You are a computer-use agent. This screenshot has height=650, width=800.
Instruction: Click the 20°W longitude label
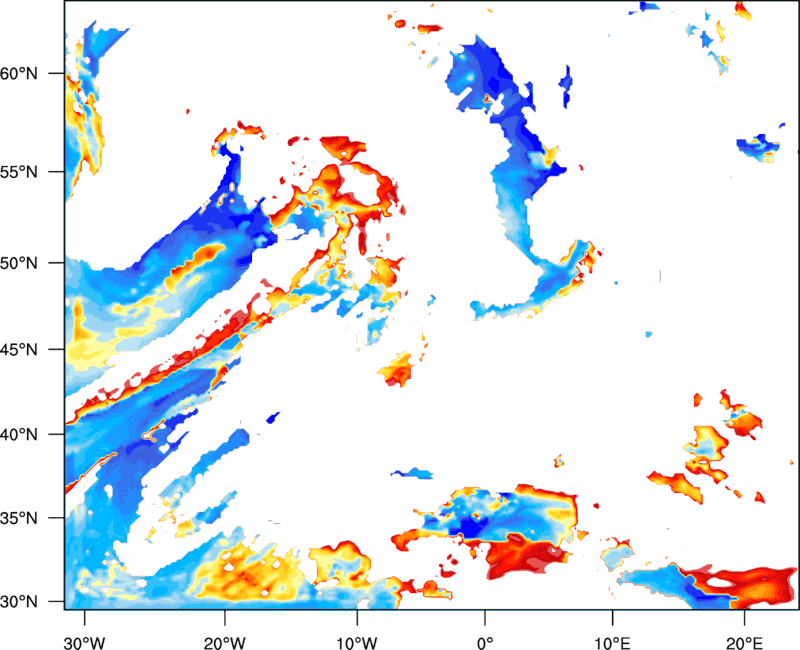pyautogui.click(x=225, y=643)
